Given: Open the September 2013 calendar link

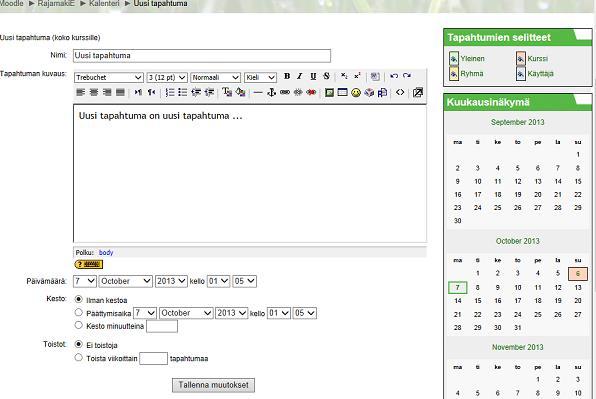Looking at the screenshot, I should (517, 122).
